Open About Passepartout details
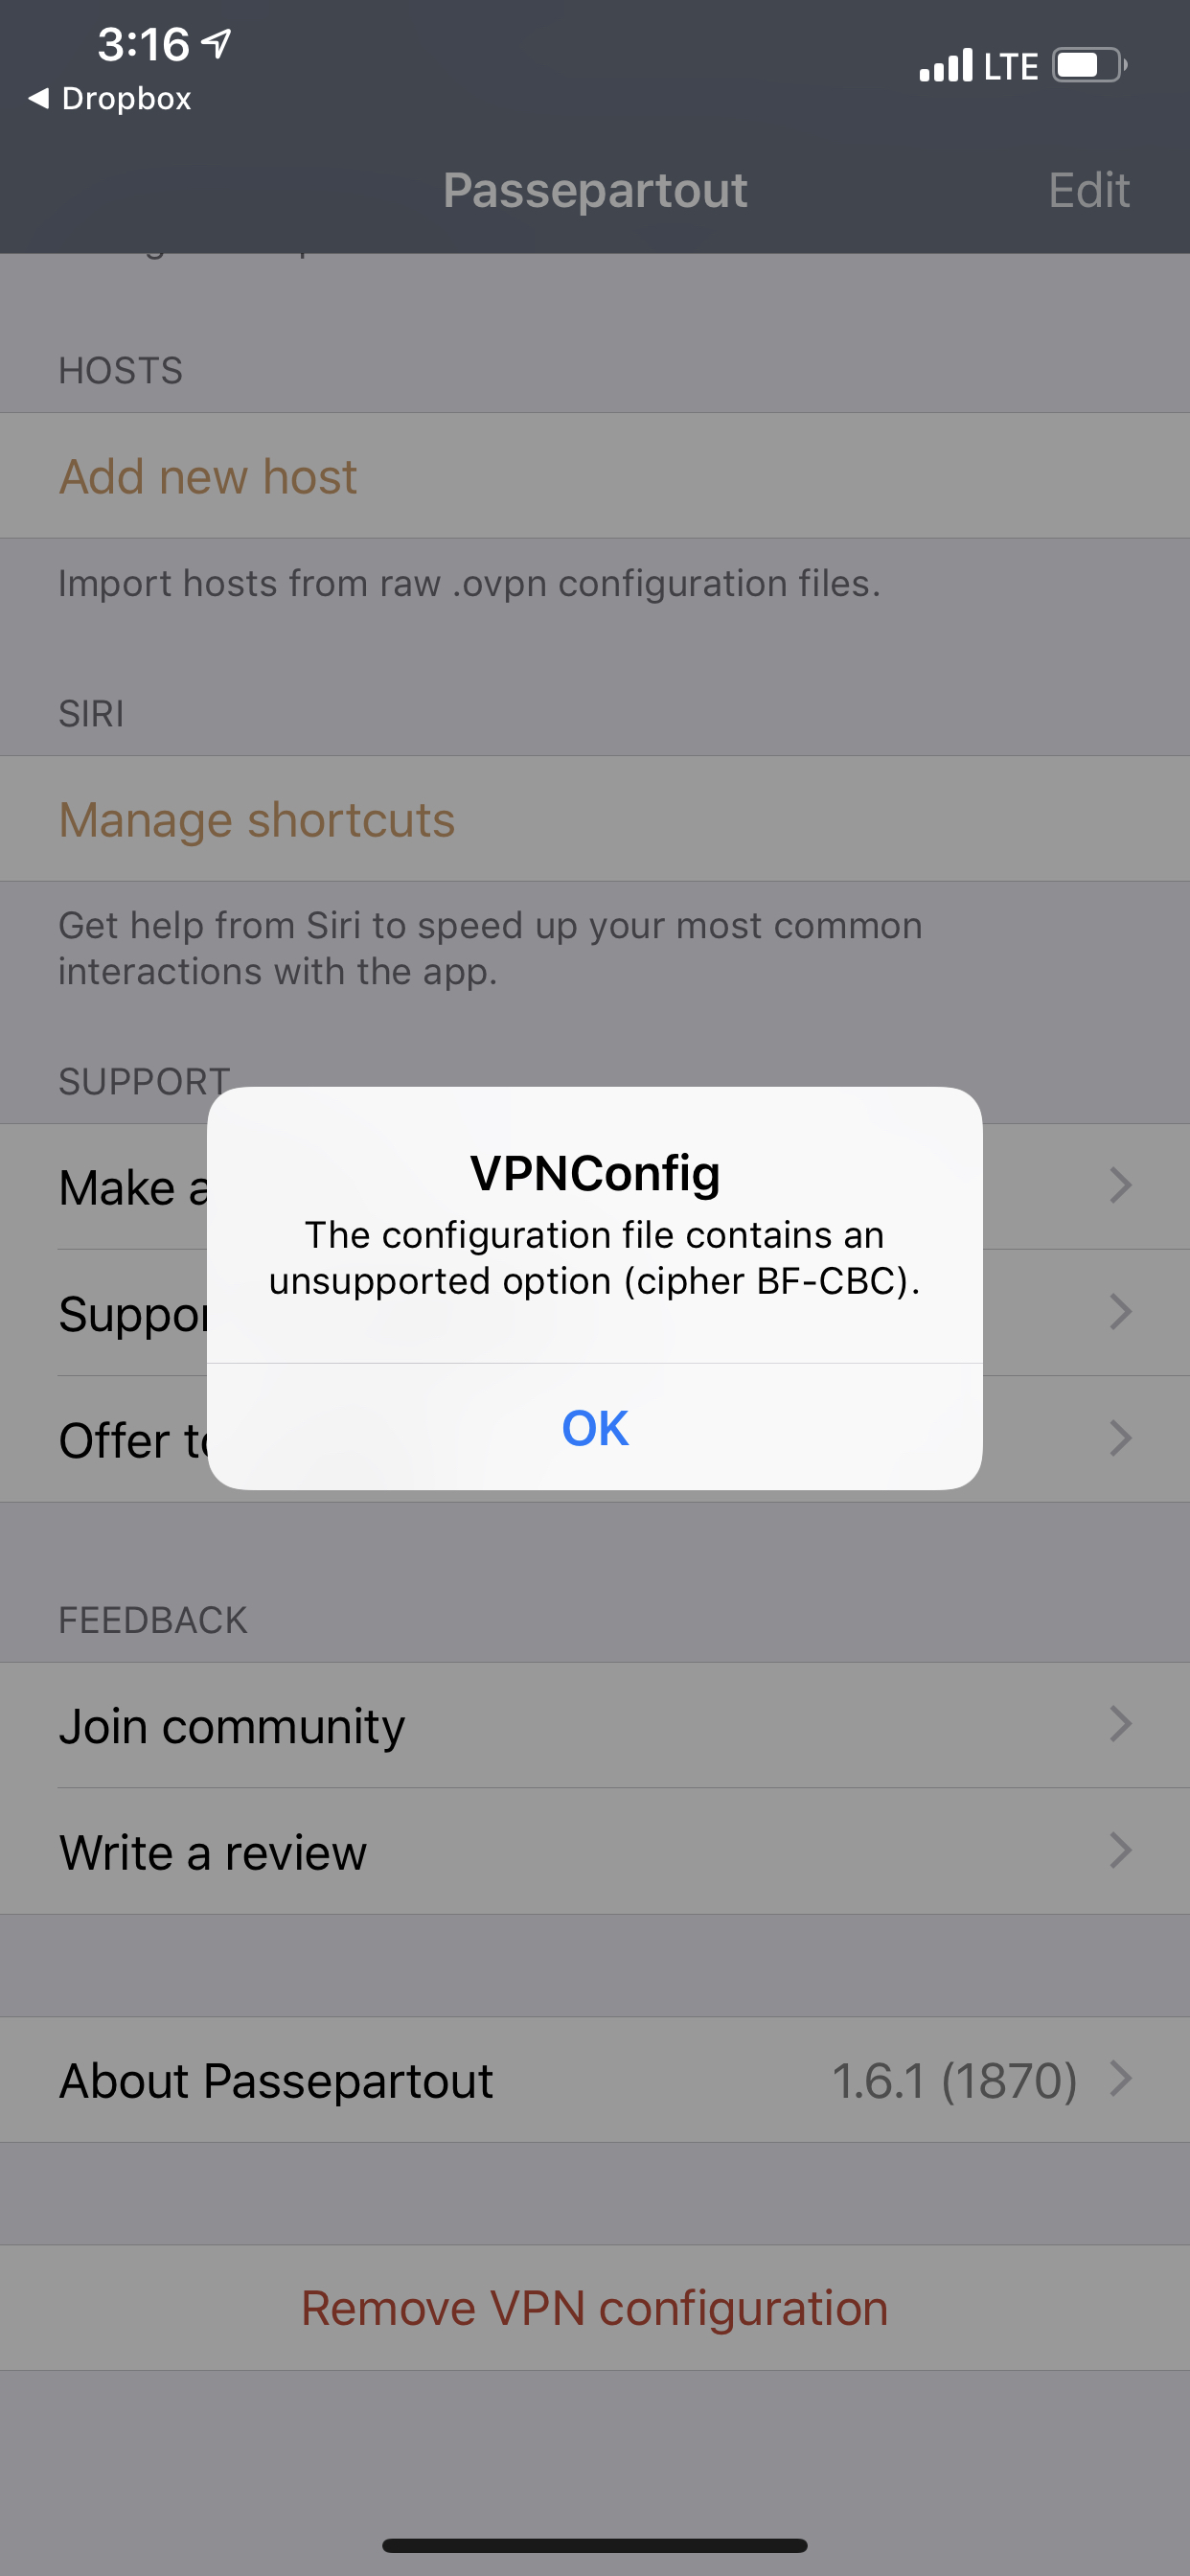Screen dimensions: 1190x2576 coord(595,2080)
